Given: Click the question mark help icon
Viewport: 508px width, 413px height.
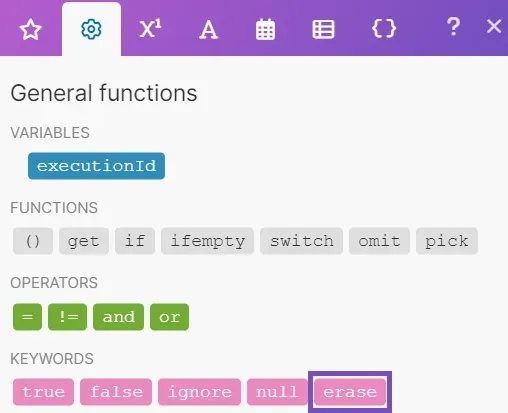Looking at the screenshot, I should pyautogui.click(x=453, y=27).
